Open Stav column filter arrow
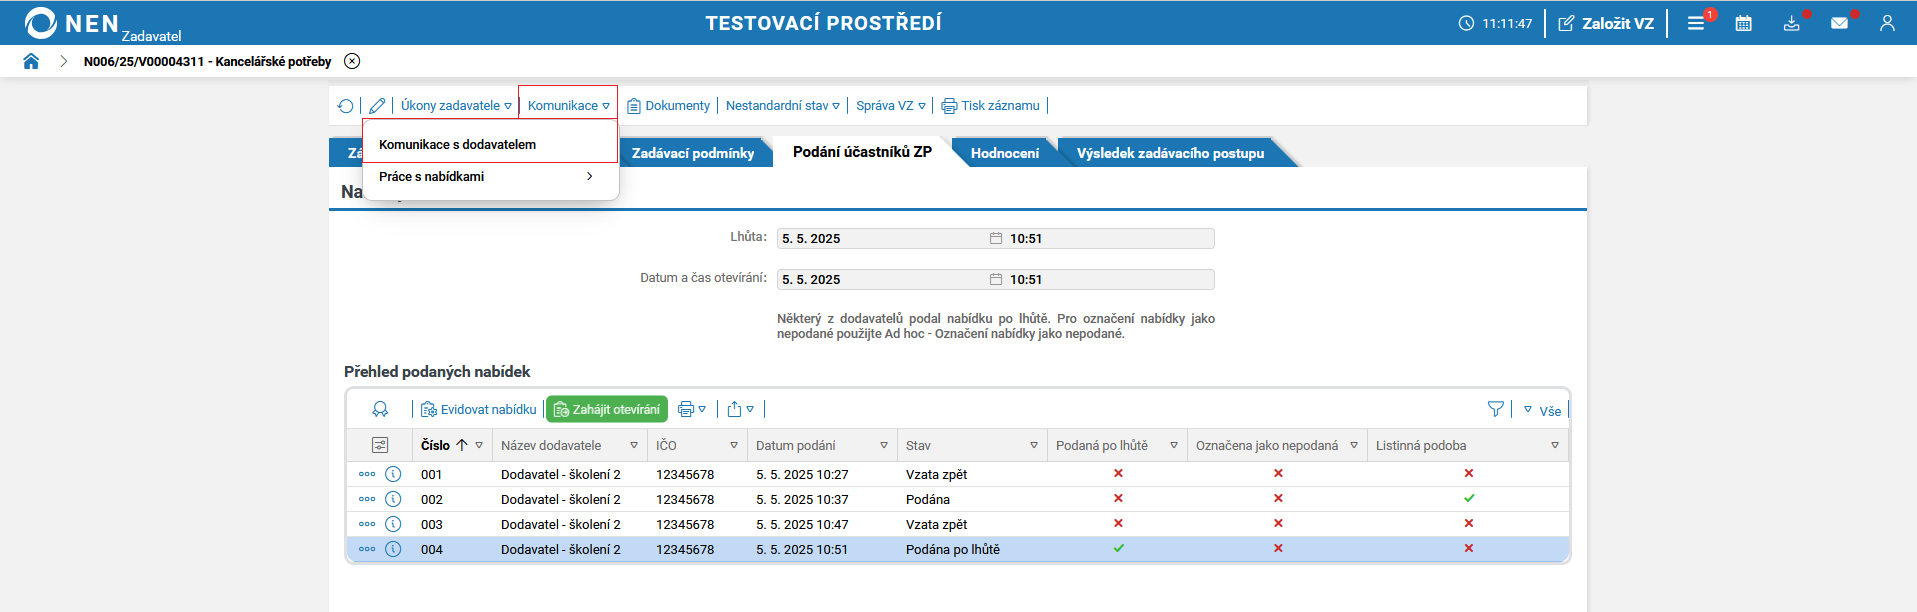Screen dimensions: 1917x612 coord(1034,445)
